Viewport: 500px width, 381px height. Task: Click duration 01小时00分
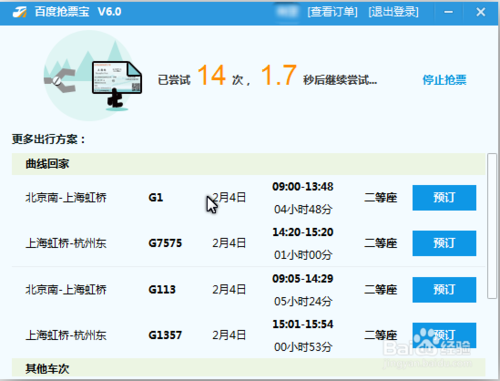click(303, 255)
